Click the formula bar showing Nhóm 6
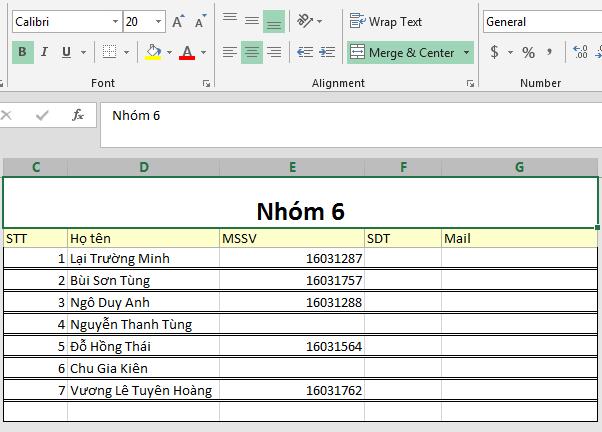This screenshot has height=432, width=602. tap(351, 125)
